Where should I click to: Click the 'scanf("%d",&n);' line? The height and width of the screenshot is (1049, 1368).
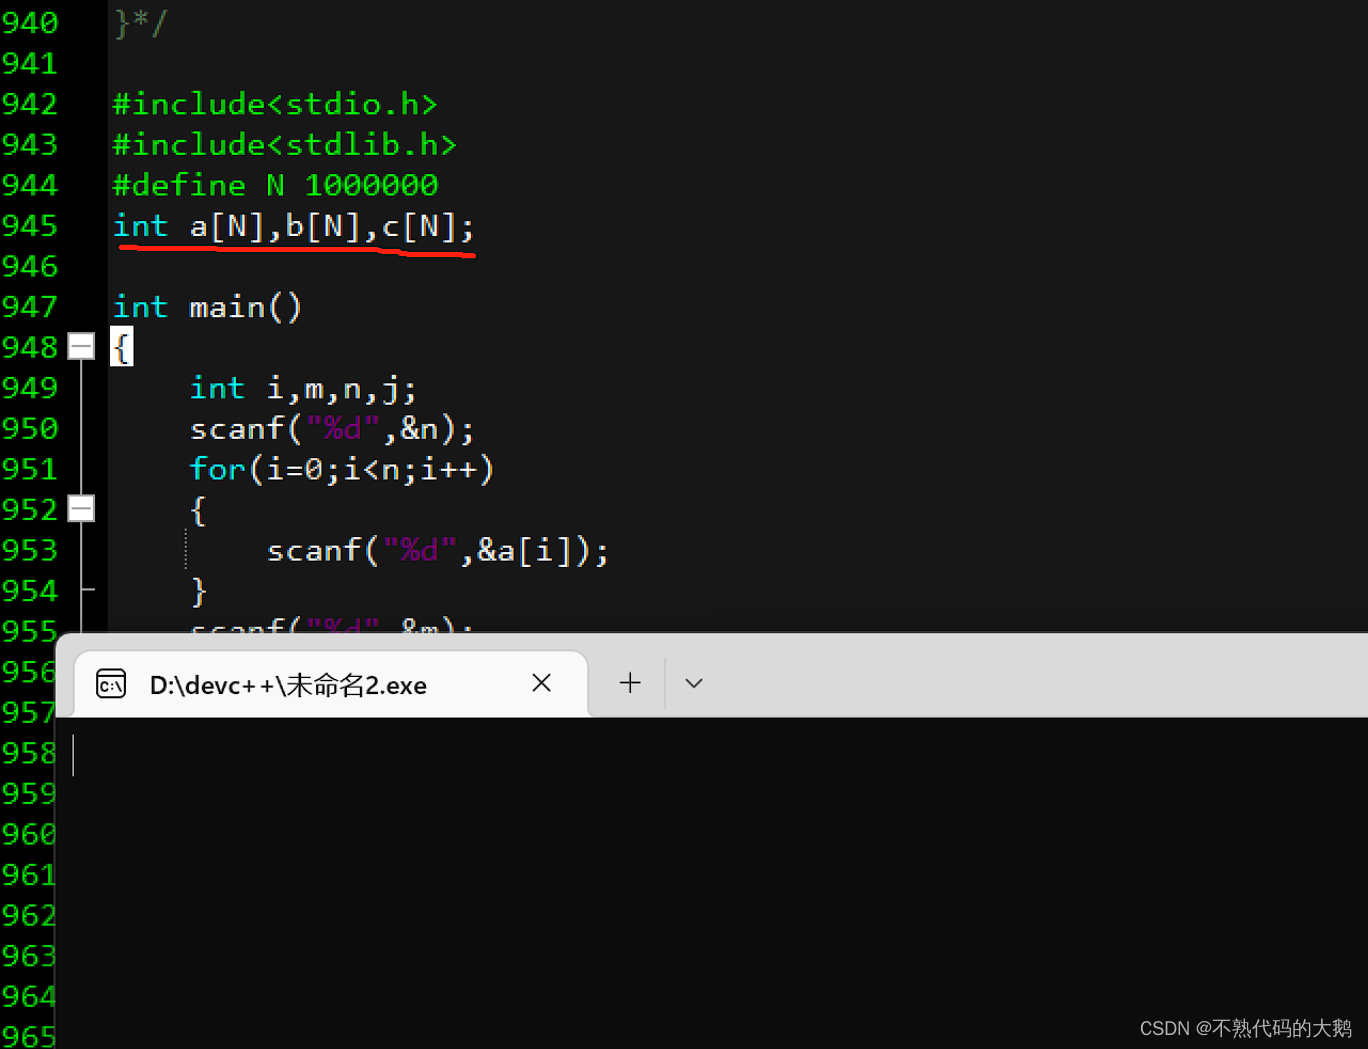point(332,429)
